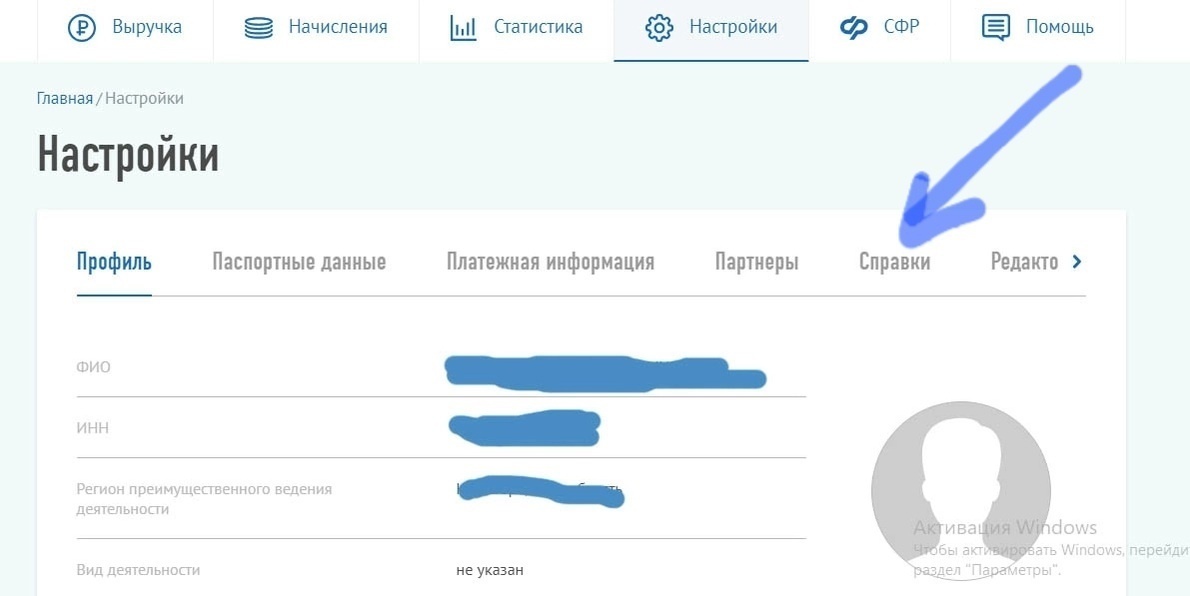Image resolution: width=1190 pixels, height=596 pixels.
Task: Click the СФР logo icon
Action: pos(852,28)
